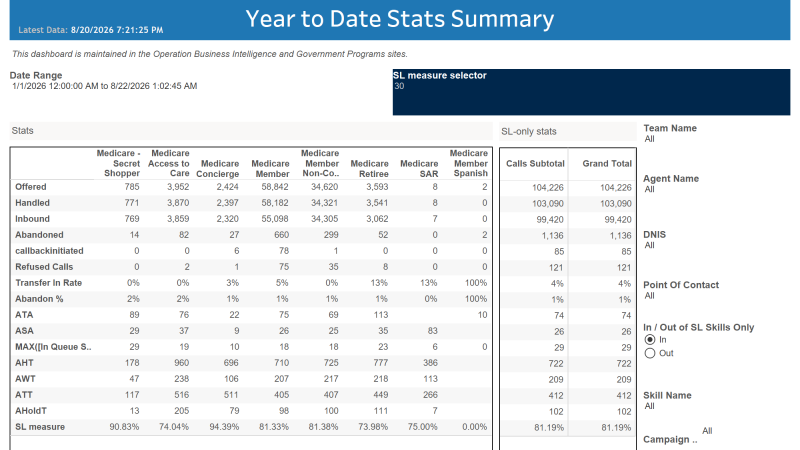This screenshot has width=800, height=450.
Task: Click the Medicare Member Non-Co.. column header
Action: click(320, 163)
